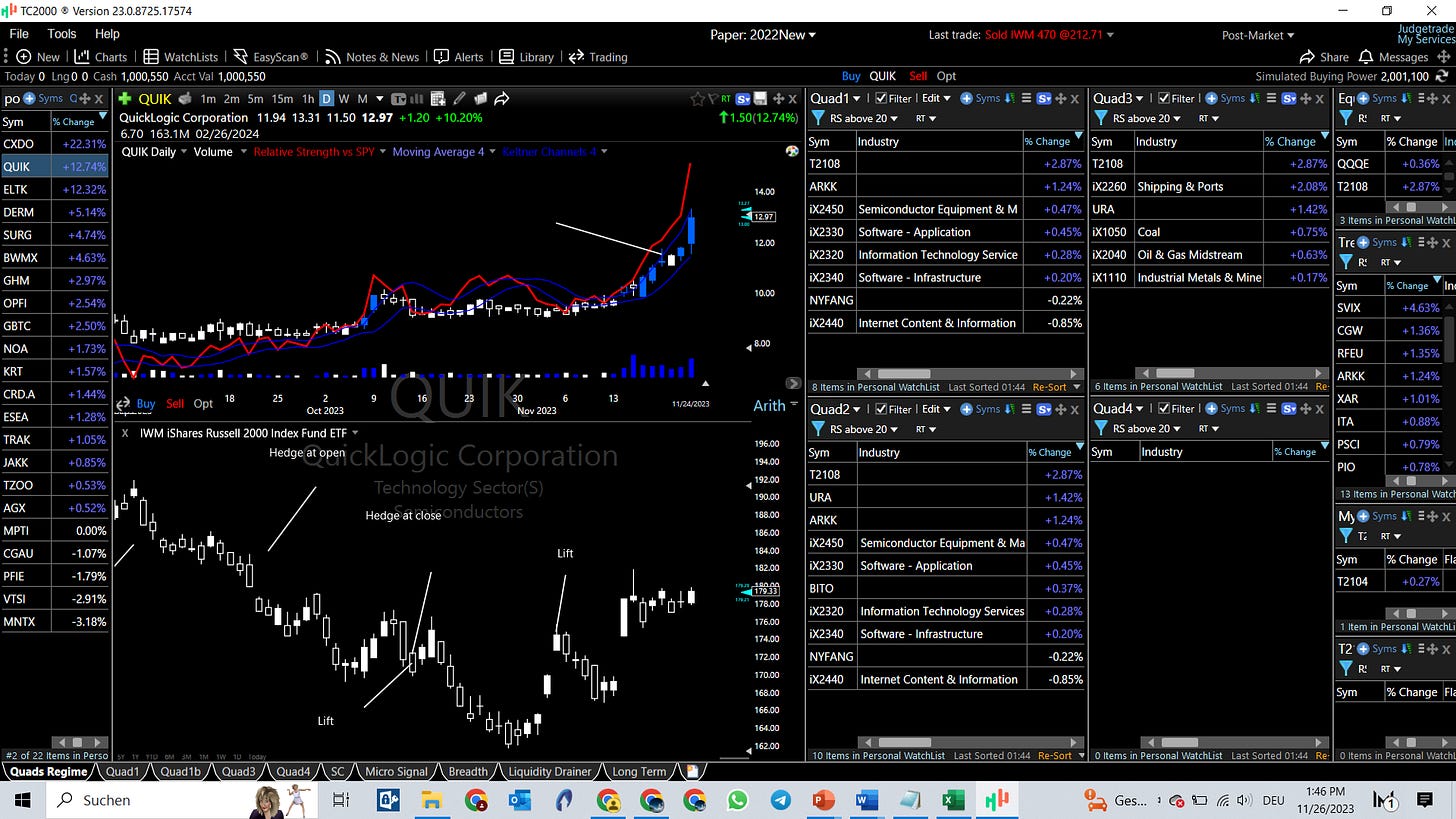Open Quad1 RS above 20 condition dropdown
The height and width of the screenshot is (819, 1456).
(x=864, y=118)
